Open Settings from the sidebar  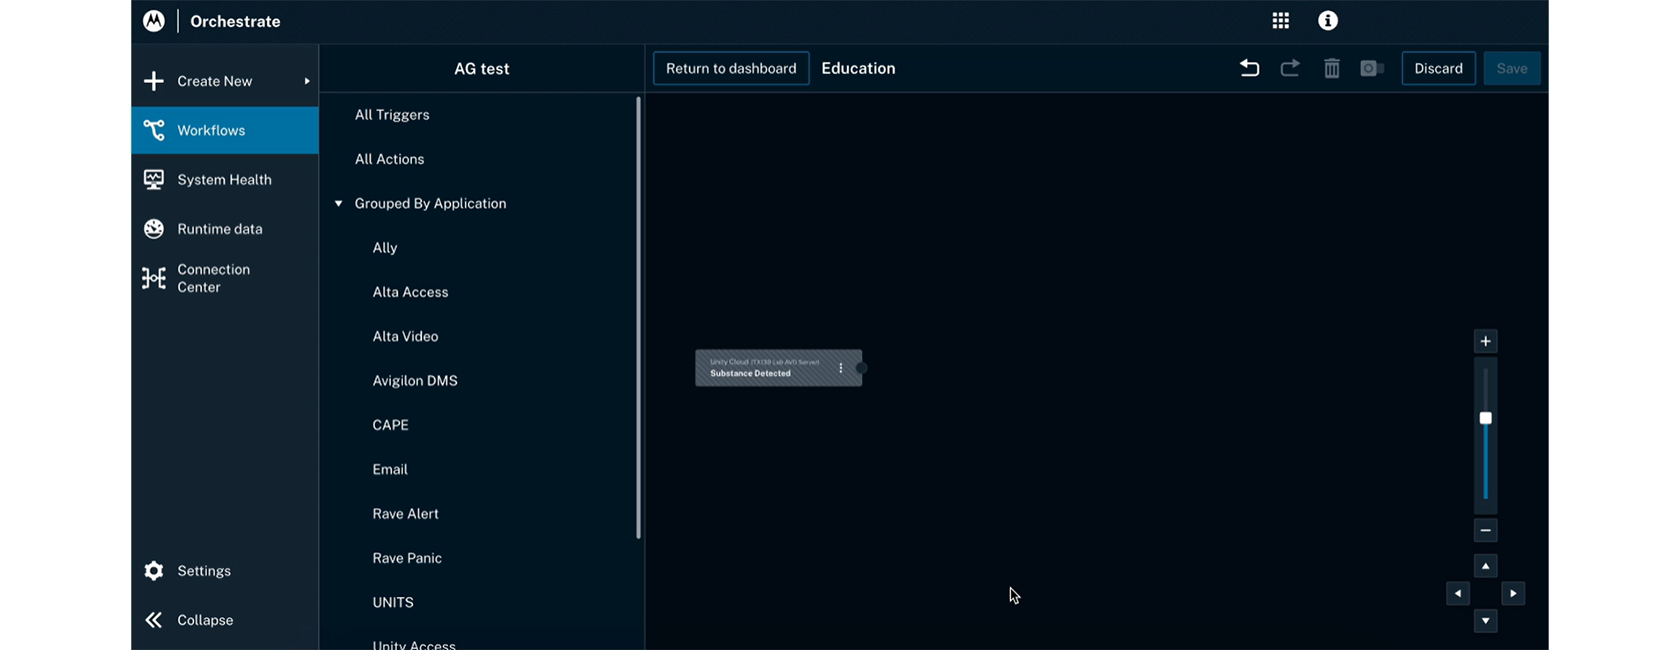225,571
